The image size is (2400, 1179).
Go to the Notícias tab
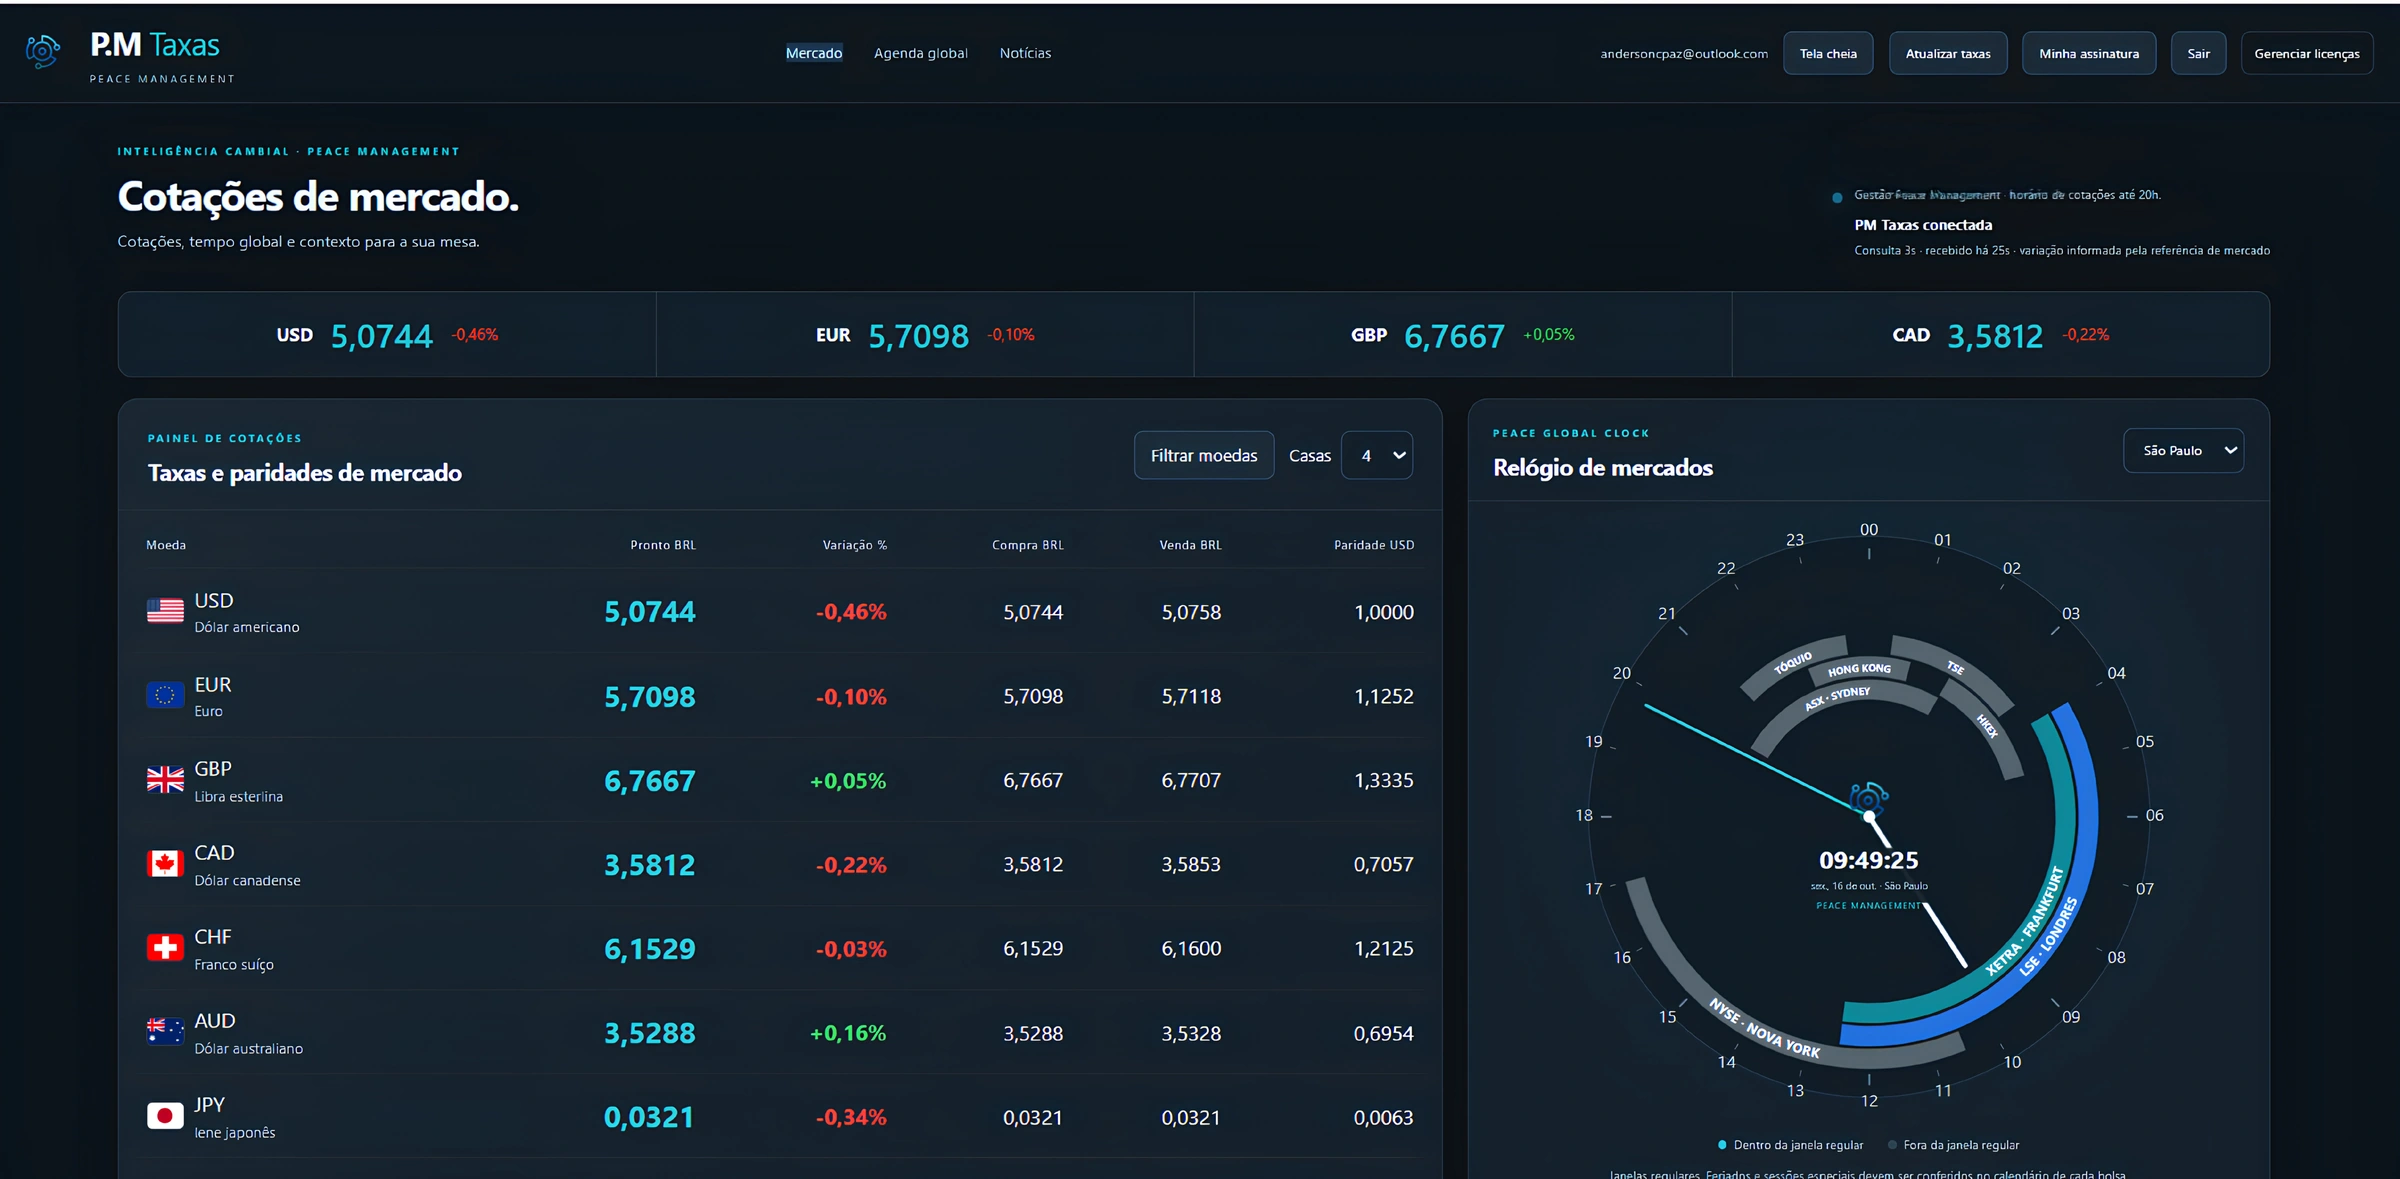point(1025,53)
